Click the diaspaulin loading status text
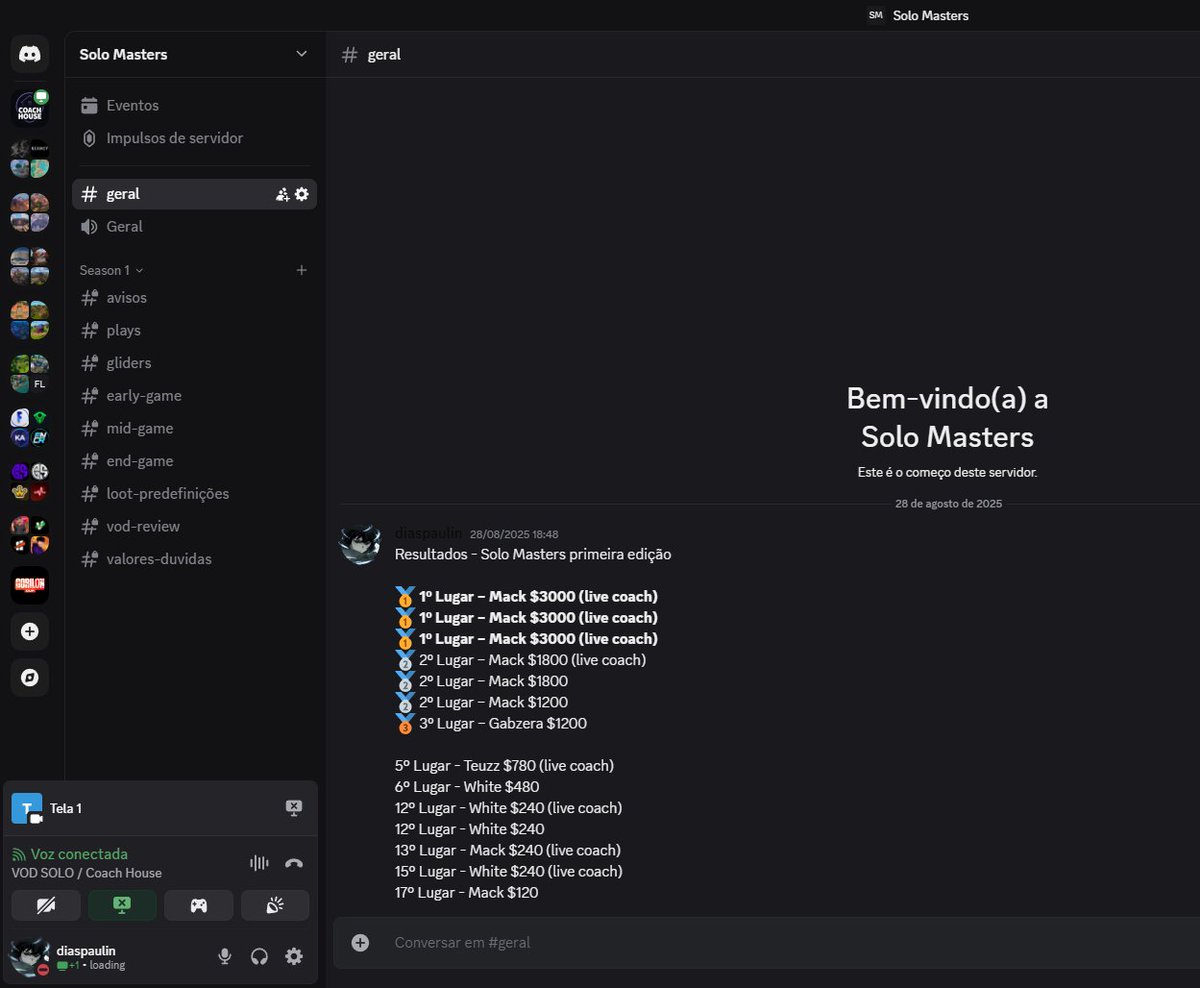Image resolution: width=1200 pixels, height=988 pixels. (91, 966)
